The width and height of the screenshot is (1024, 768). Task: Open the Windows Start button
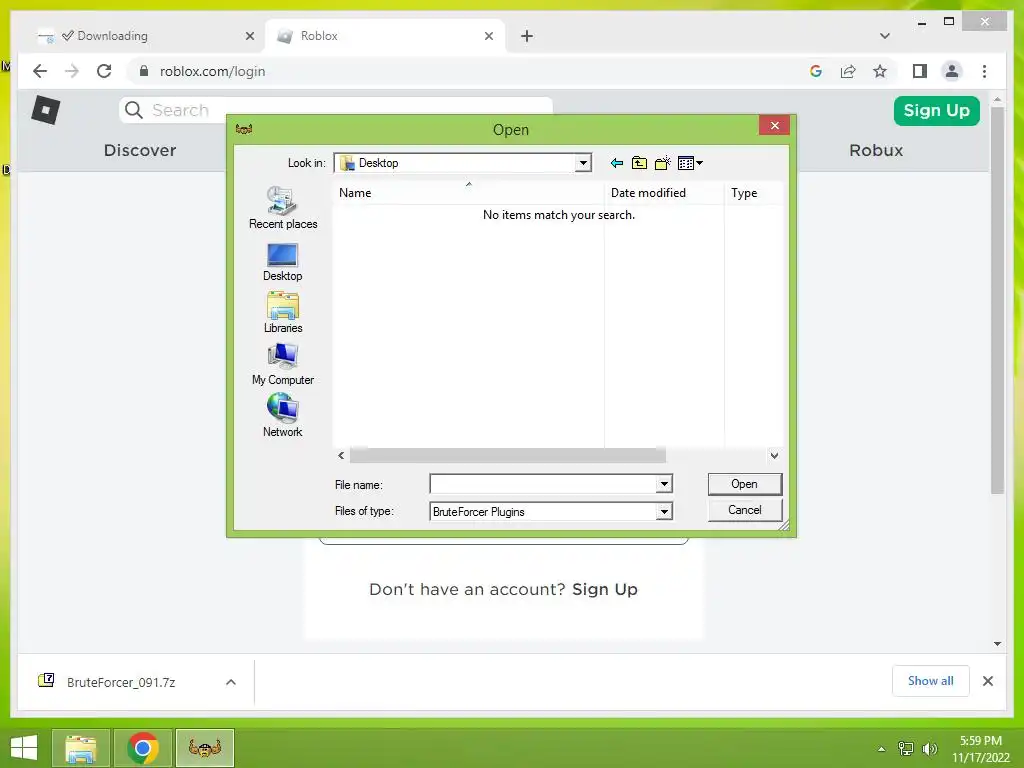click(24, 748)
